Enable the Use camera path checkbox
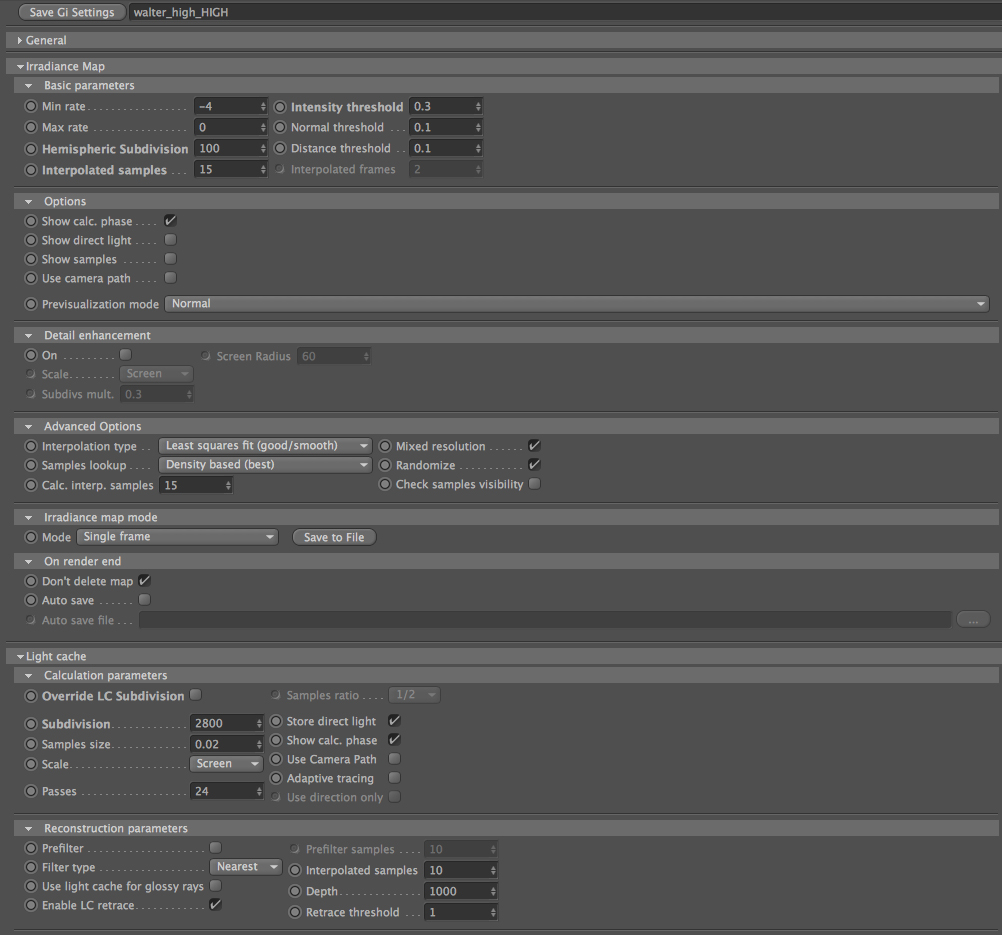Screen dimensions: 1002x935 170,278
